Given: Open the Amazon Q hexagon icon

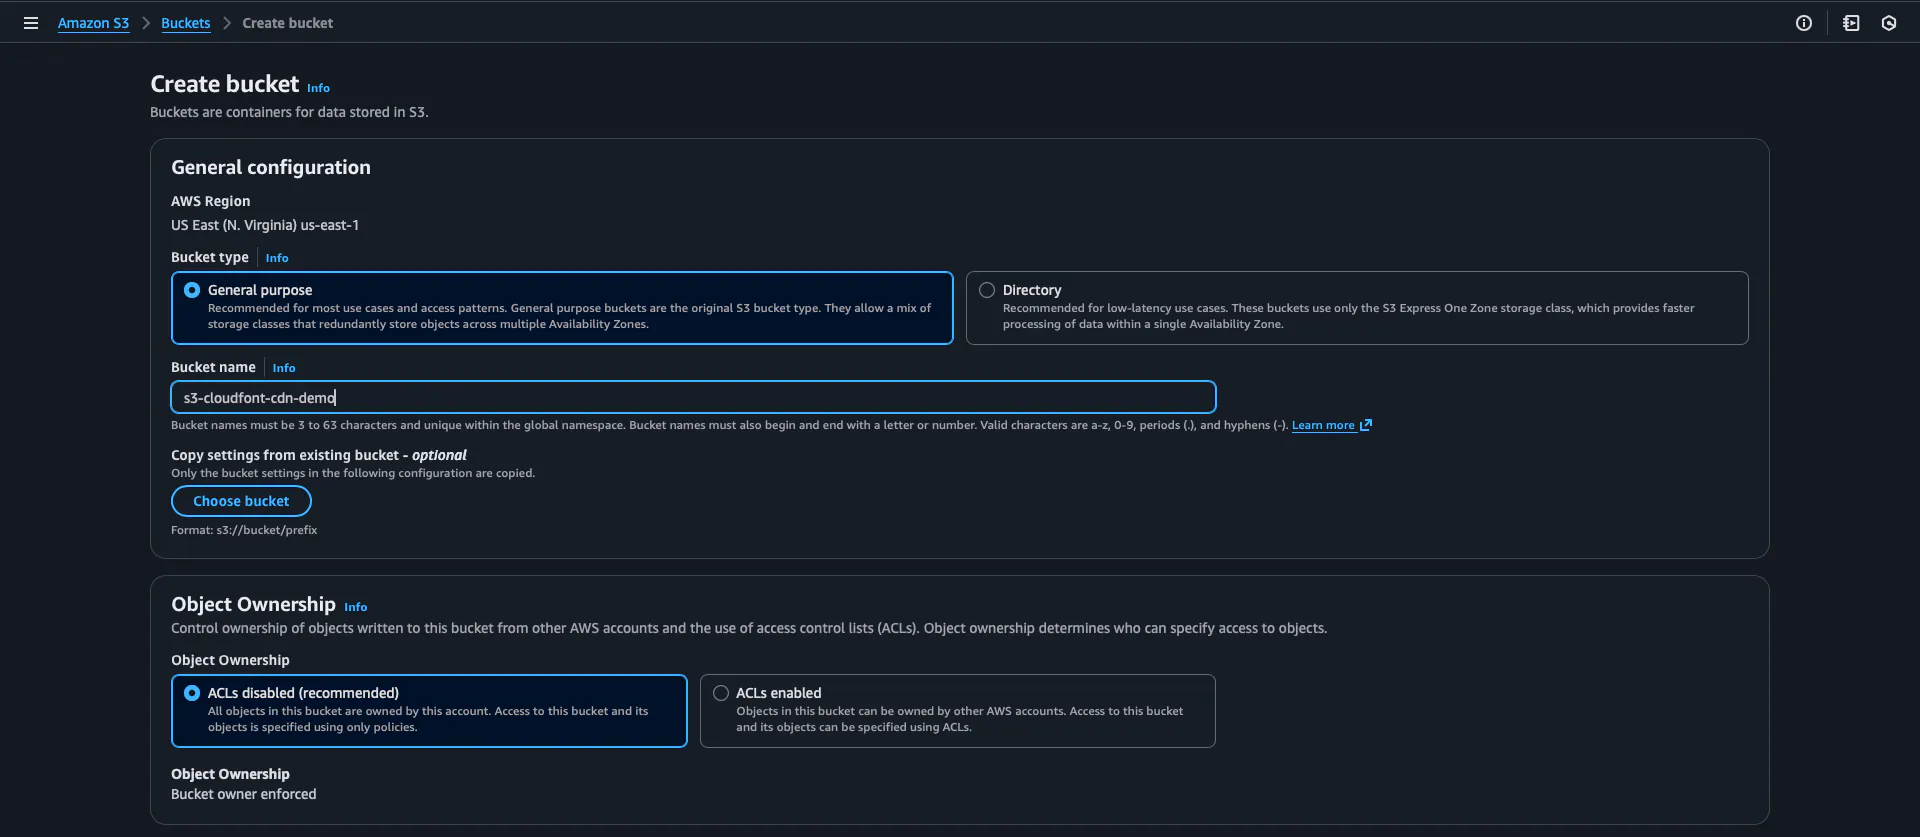Looking at the screenshot, I should pyautogui.click(x=1888, y=23).
